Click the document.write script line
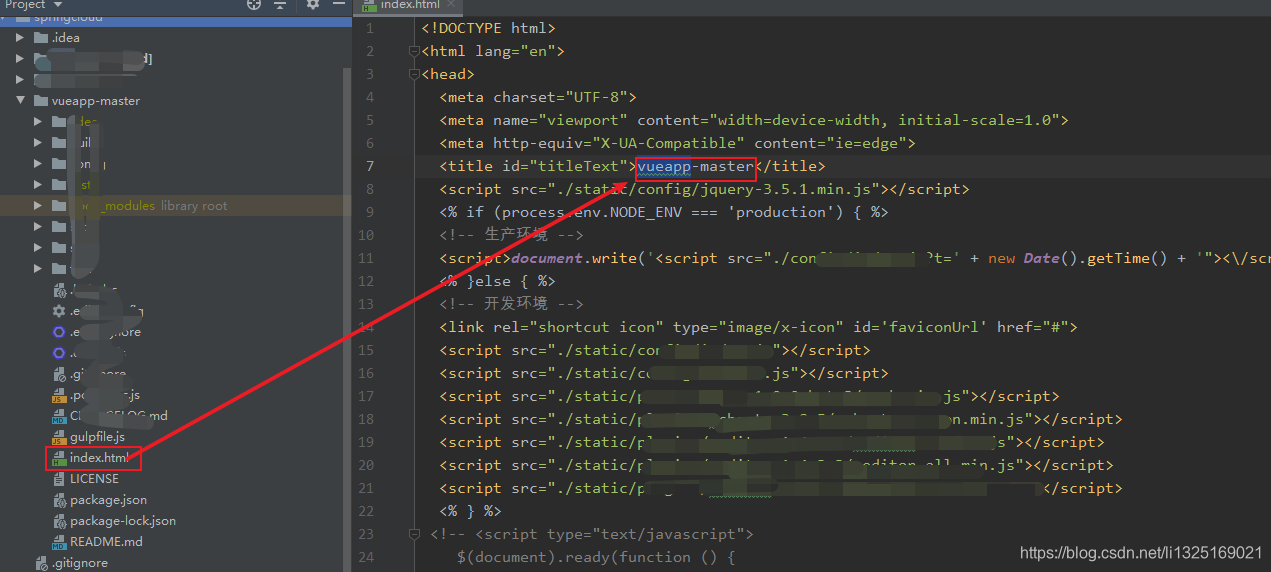1271x572 pixels. (x=855, y=258)
